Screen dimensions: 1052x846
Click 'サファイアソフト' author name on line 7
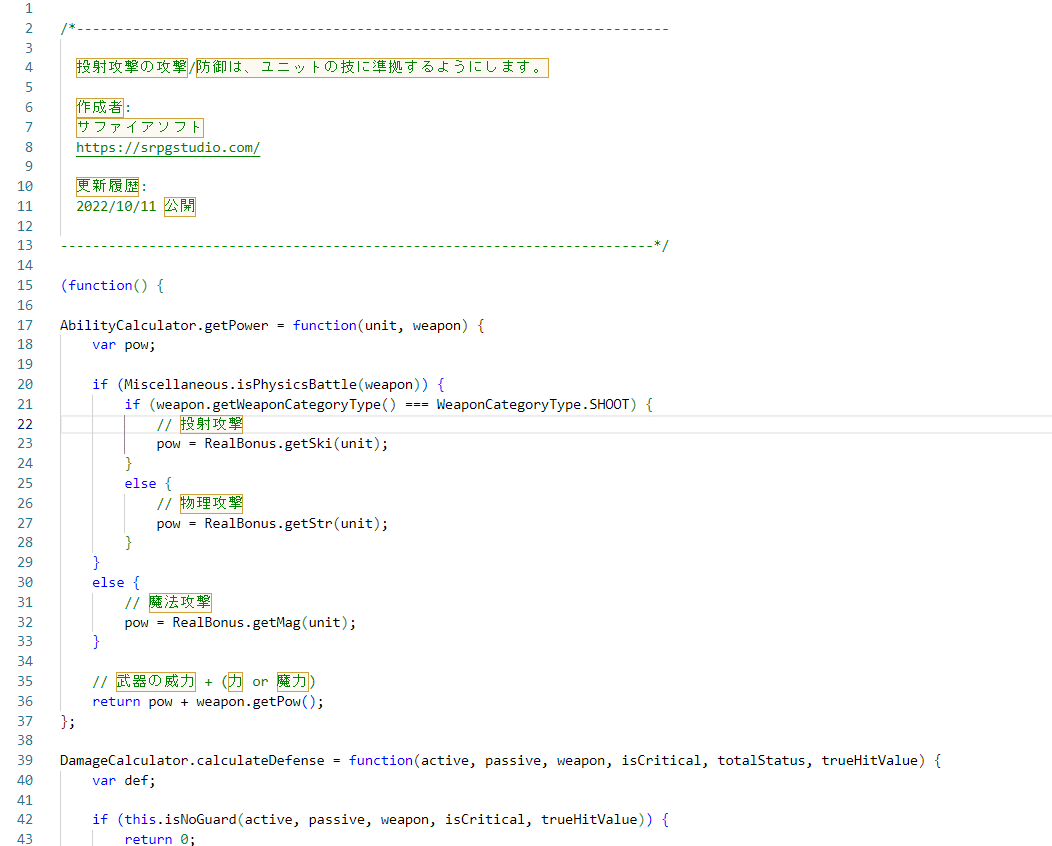pyautogui.click(x=140, y=127)
